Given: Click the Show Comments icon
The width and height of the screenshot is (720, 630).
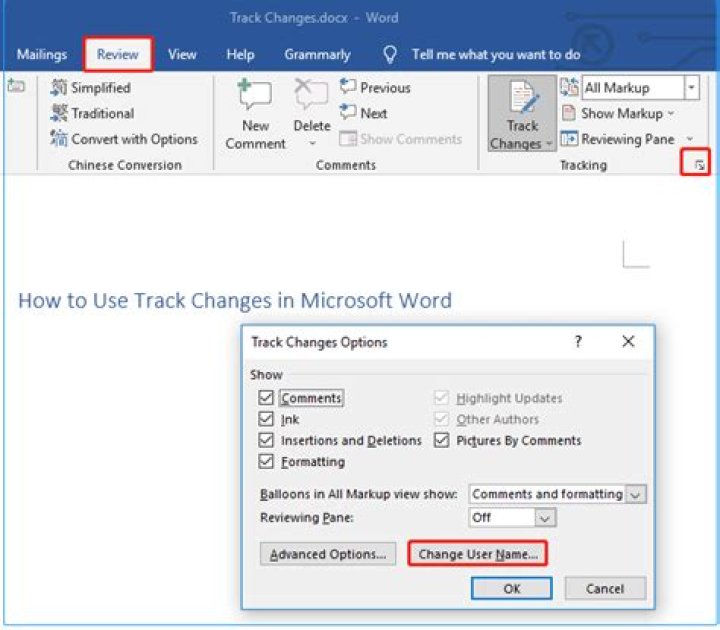Looking at the screenshot, I should [348, 139].
